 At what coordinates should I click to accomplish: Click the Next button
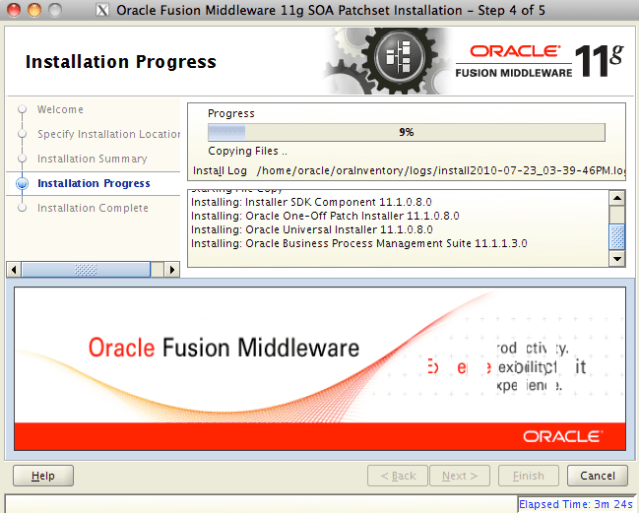coord(459,476)
